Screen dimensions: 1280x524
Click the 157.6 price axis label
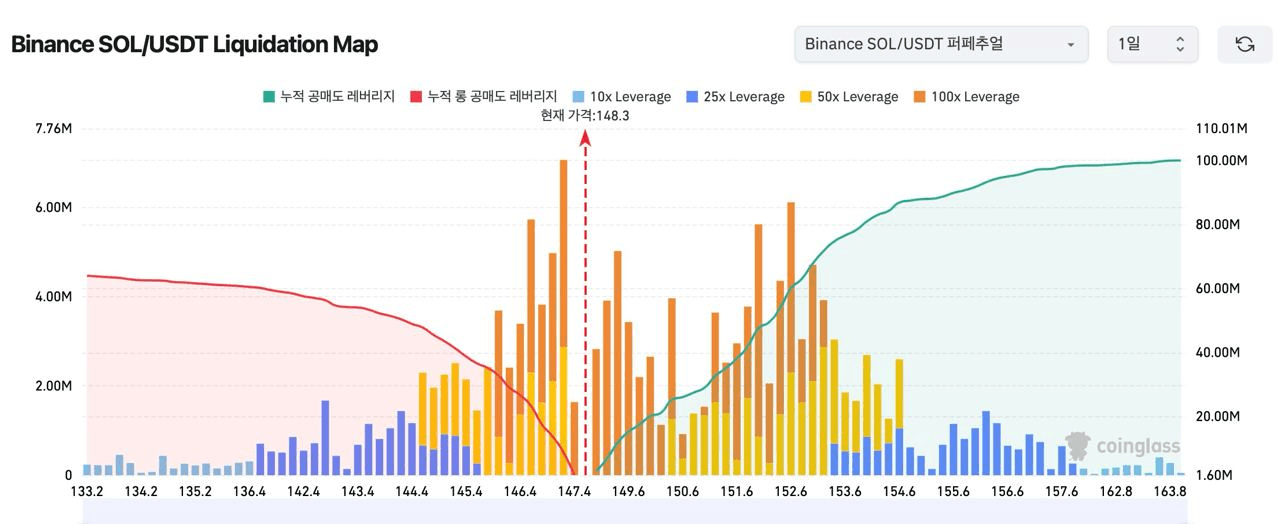point(1062,491)
